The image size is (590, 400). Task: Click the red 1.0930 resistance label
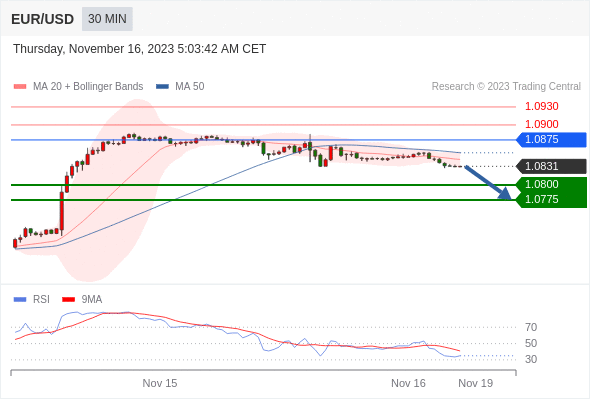pyautogui.click(x=541, y=106)
